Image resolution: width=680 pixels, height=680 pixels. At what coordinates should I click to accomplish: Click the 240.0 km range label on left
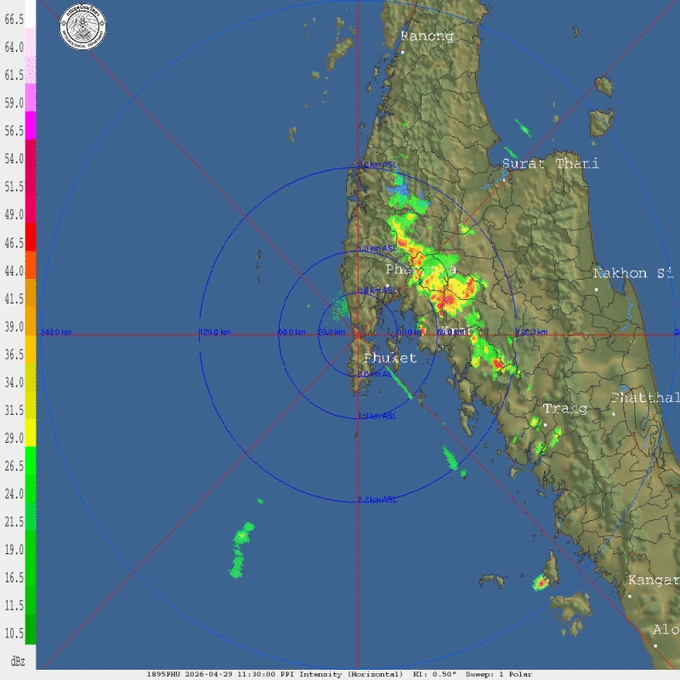pyautogui.click(x=55, y=332)
